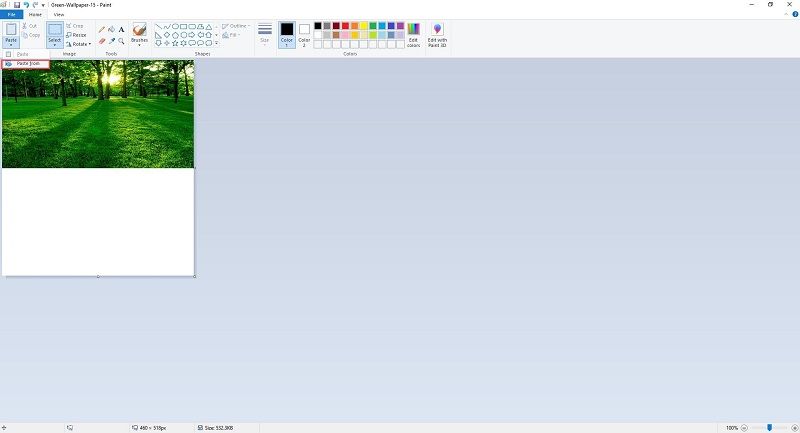This screenshot has height=433, width=800.
Task: Set Color 2 as active color
Action: (304, 33)
